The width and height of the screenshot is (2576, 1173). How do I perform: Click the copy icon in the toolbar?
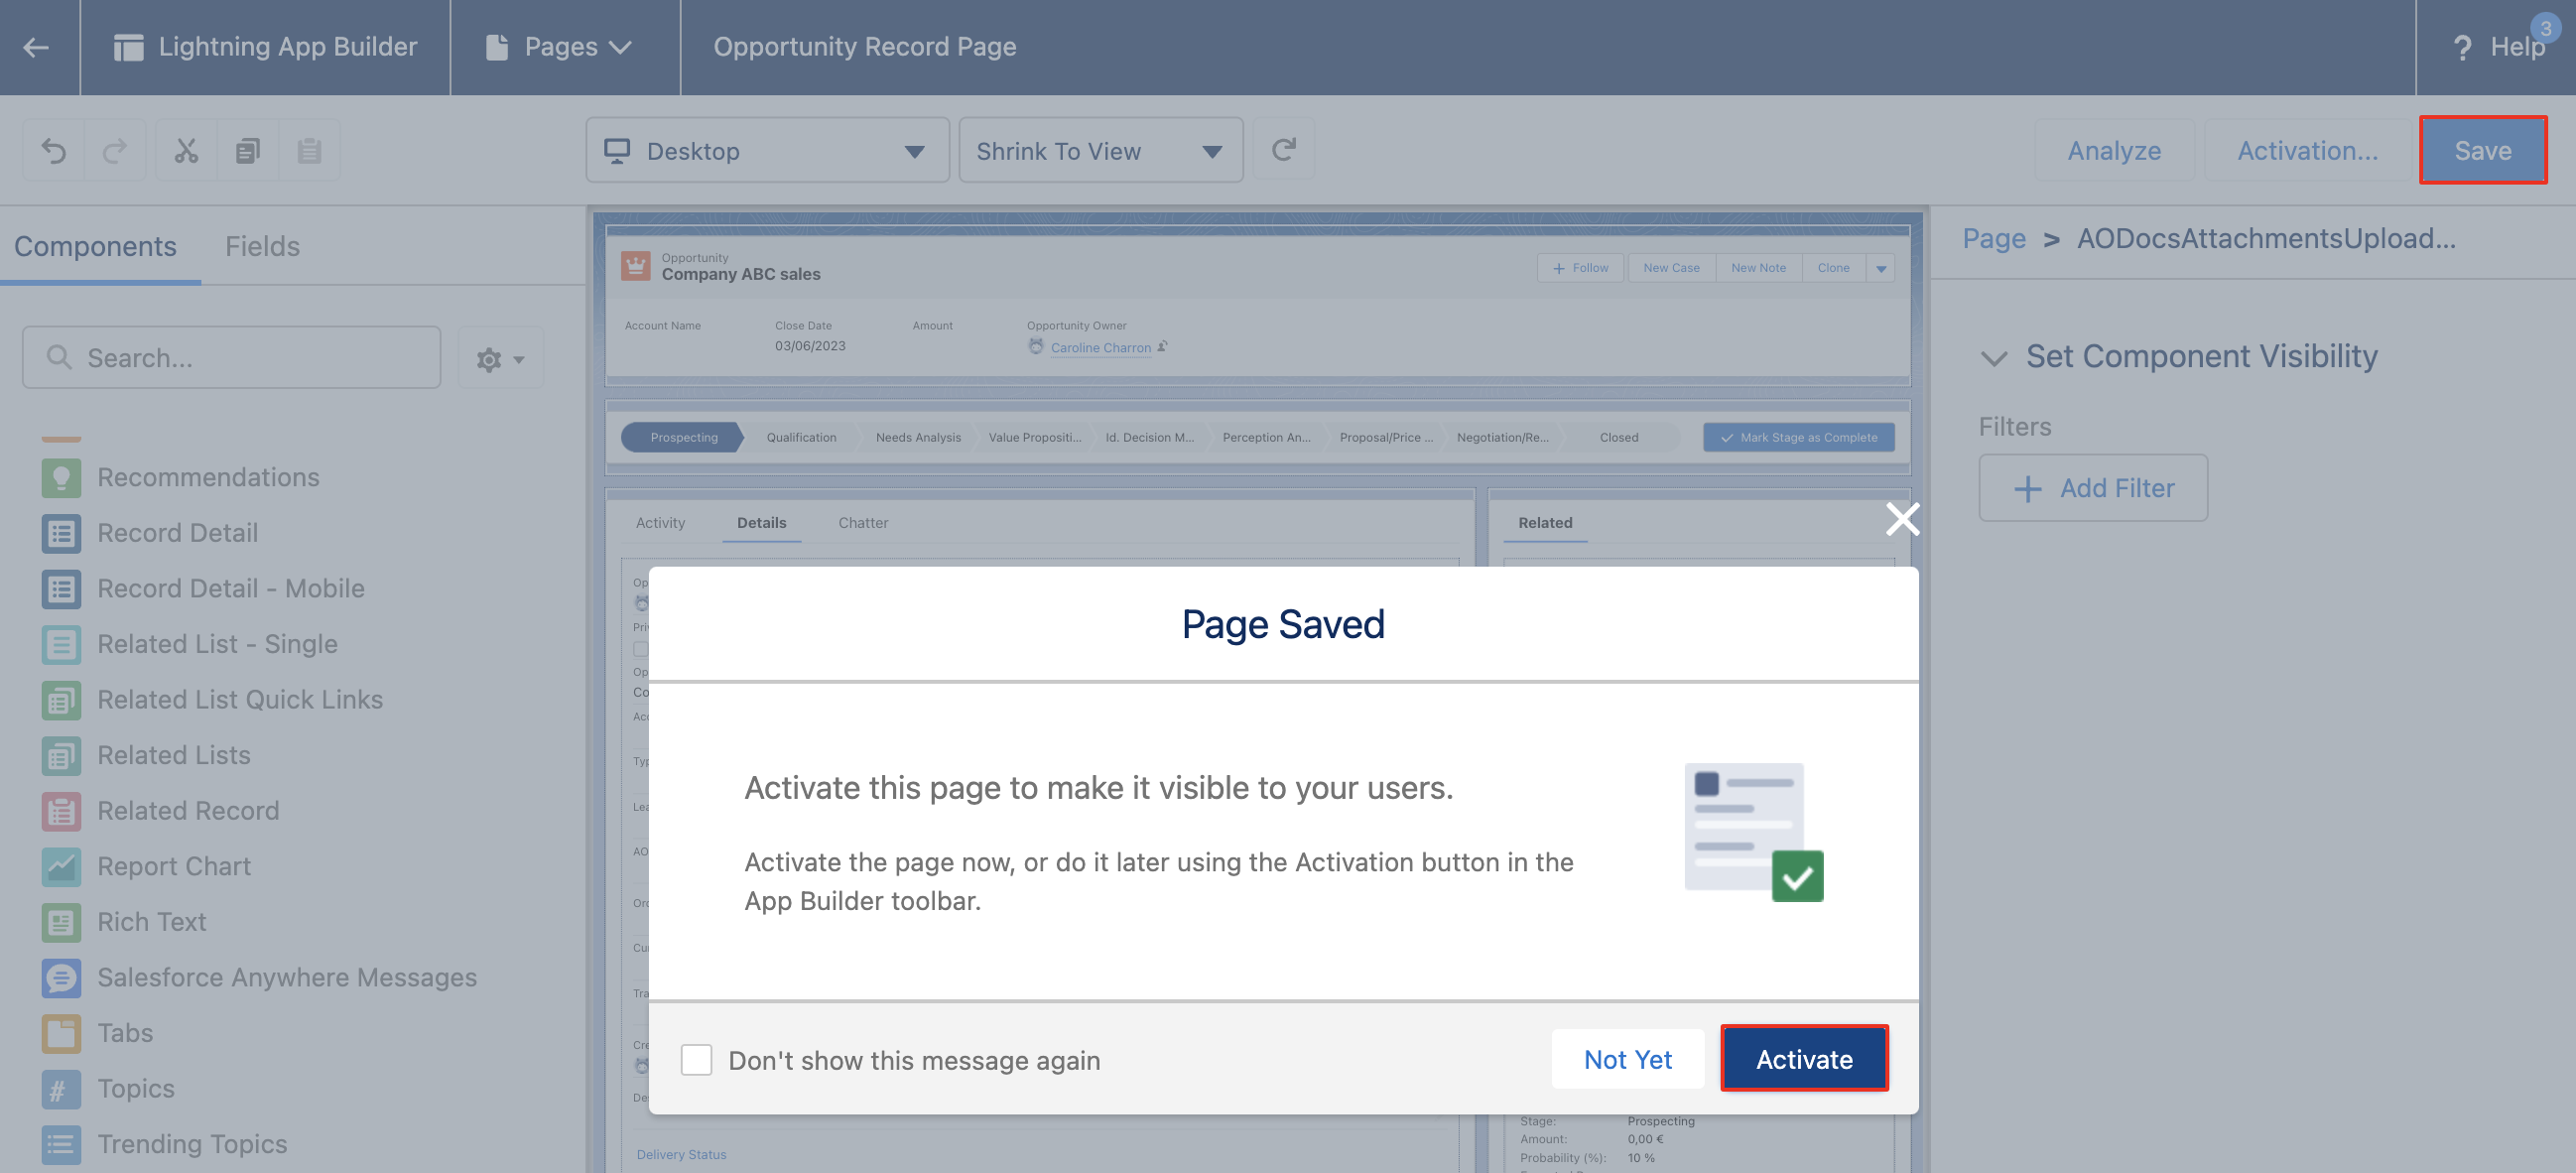click(x=247, y=151)
